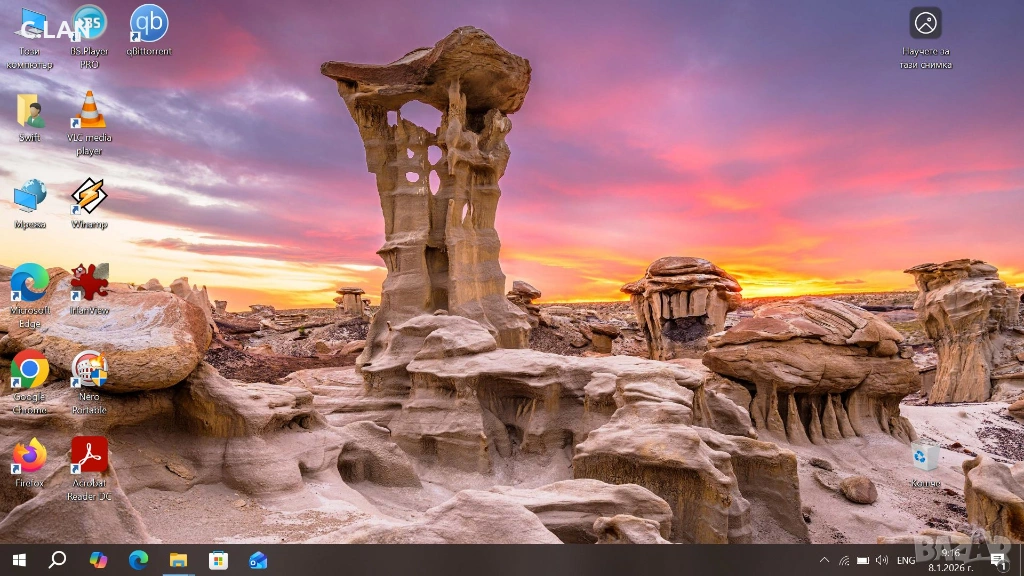Click the taskbar search magnifier
The height and width of the screenshot is (576, 1024).
[57, 560]
